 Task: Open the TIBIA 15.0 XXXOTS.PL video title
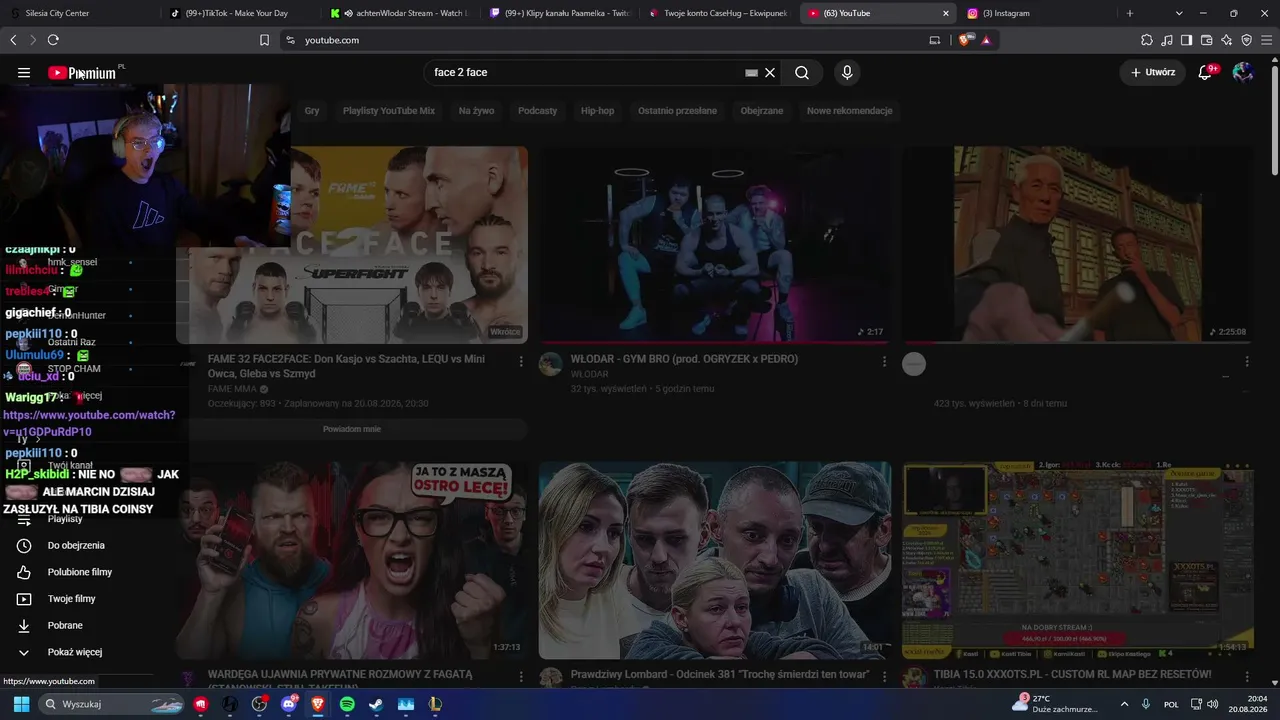(x=1073, y=675)
